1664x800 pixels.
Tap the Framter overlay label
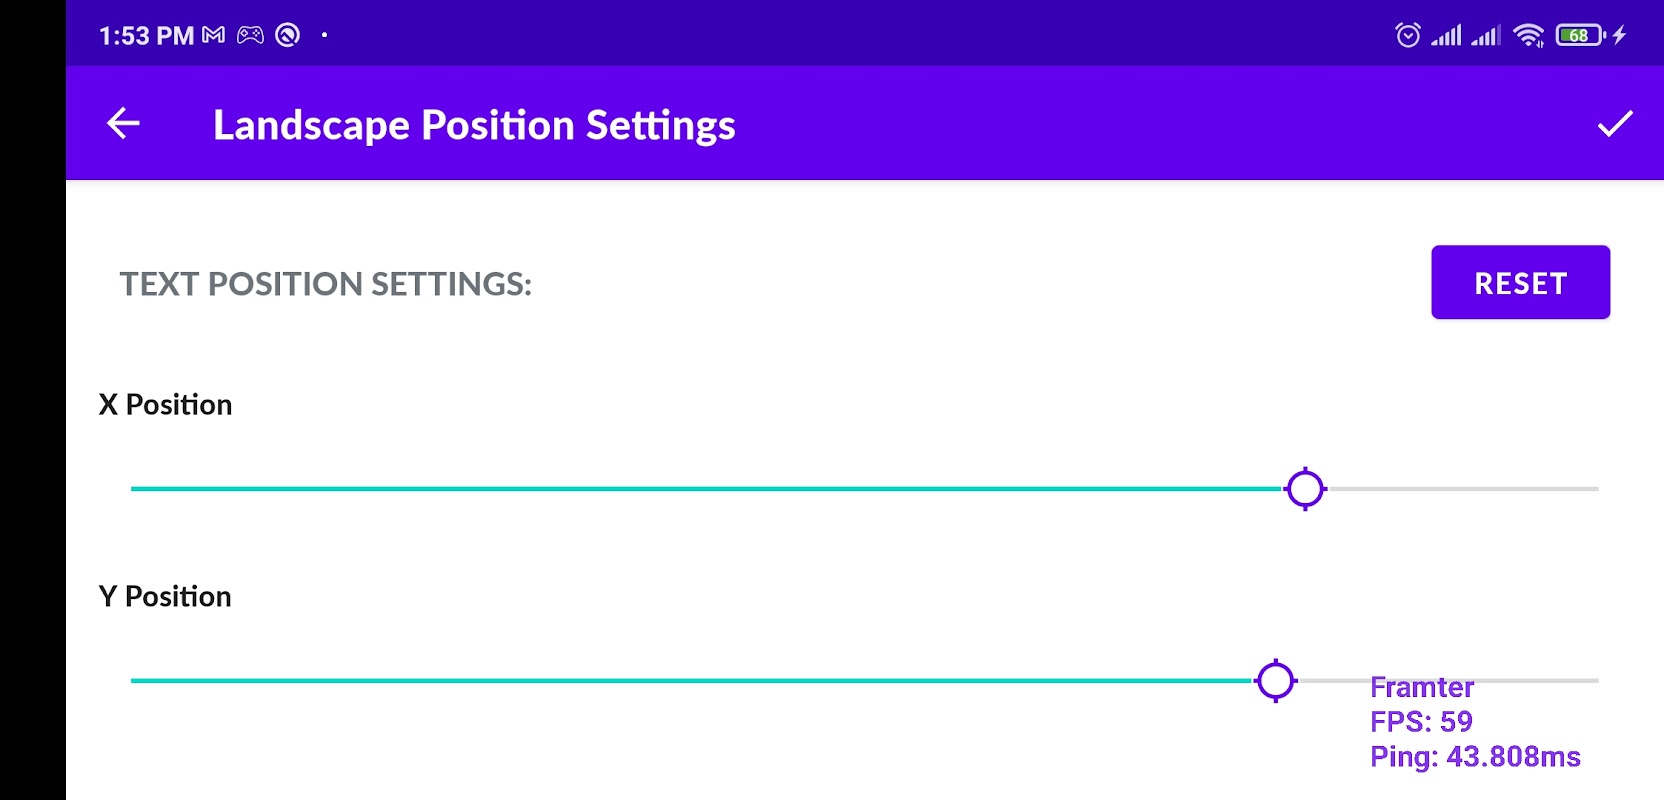(x=1421, y=688)
